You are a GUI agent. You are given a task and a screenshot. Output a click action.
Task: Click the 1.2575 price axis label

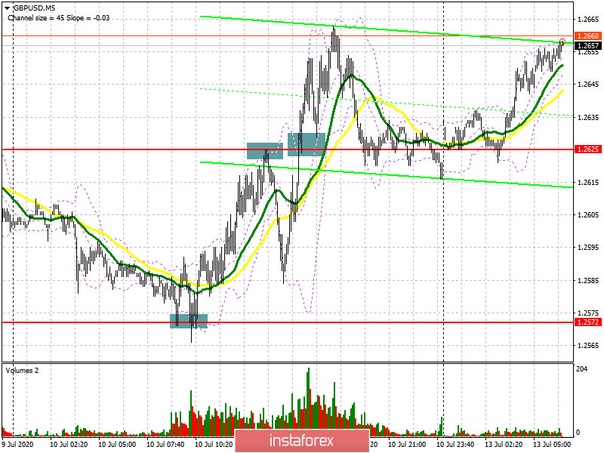click(x=588, y=312)
